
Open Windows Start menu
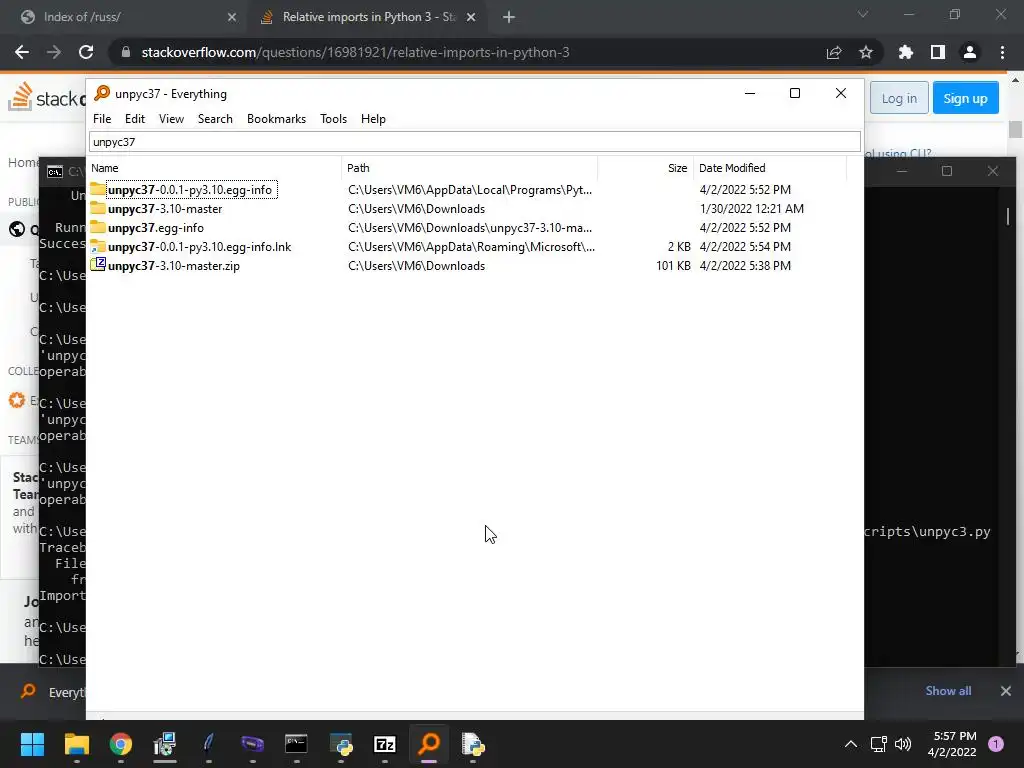pyautogui.click(x=32, y=744)
